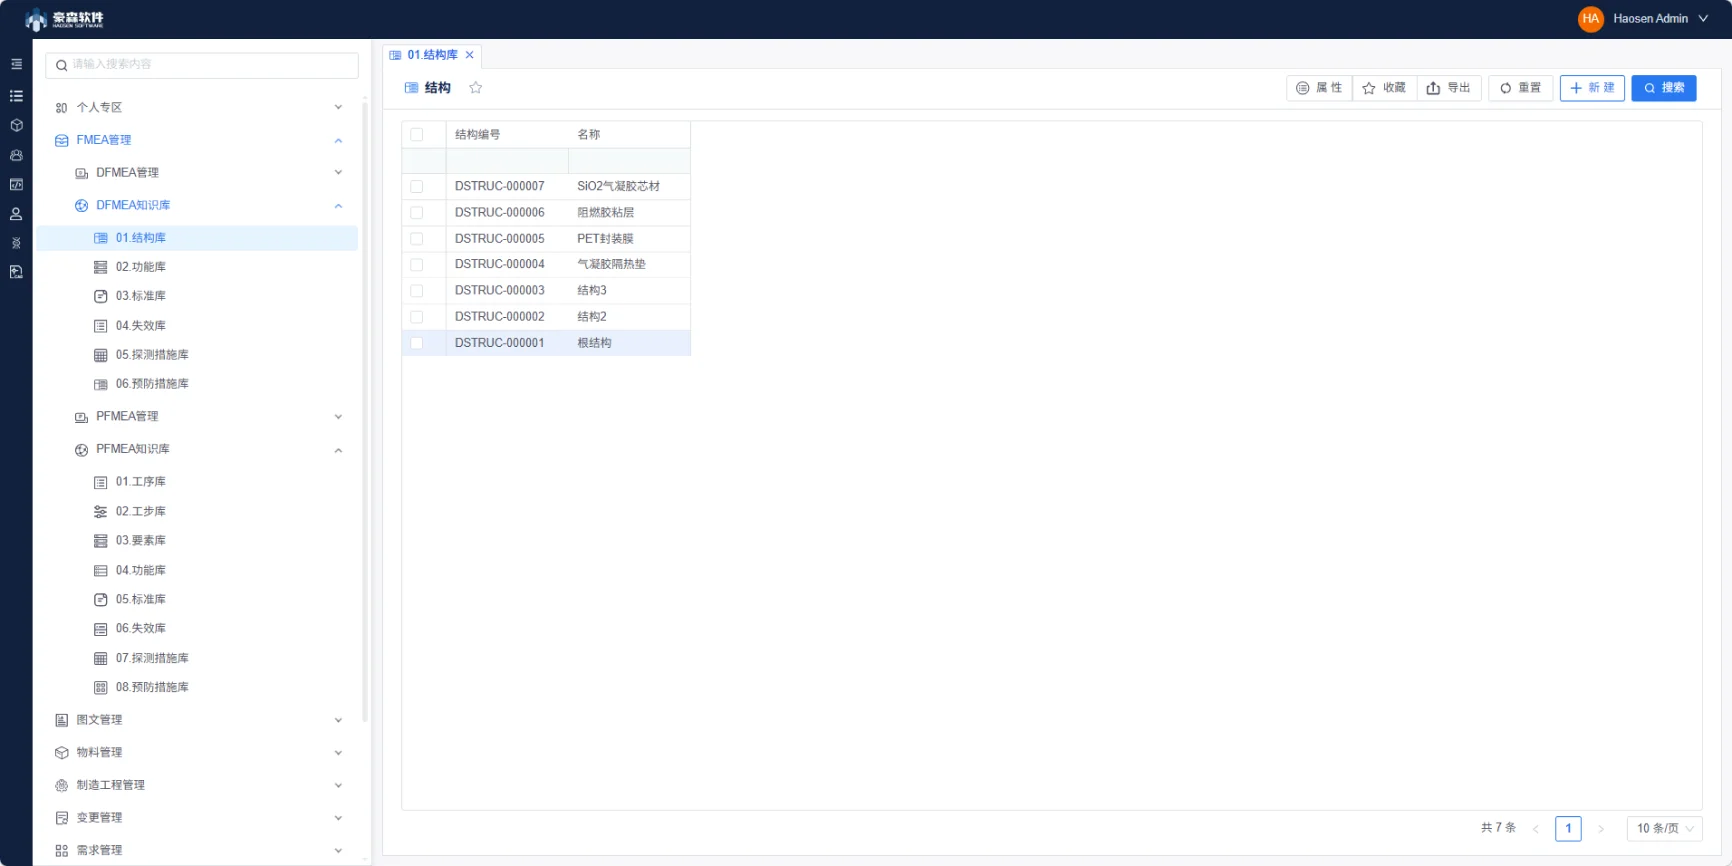Open 03.要素库 menu item
The image size is (1732, 866).
point(197,541)
